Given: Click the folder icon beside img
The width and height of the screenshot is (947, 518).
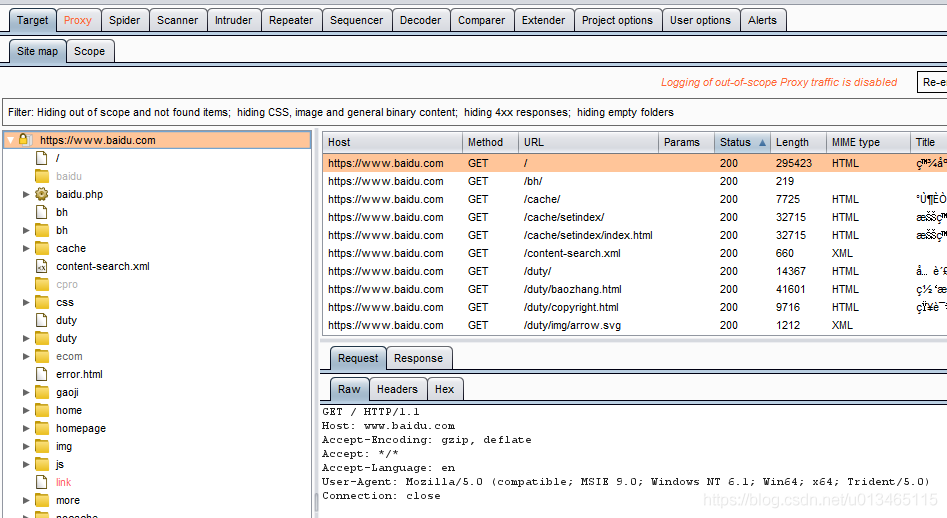Looking at the screenshot, I should pyautogui.click(x=42, y=446).
